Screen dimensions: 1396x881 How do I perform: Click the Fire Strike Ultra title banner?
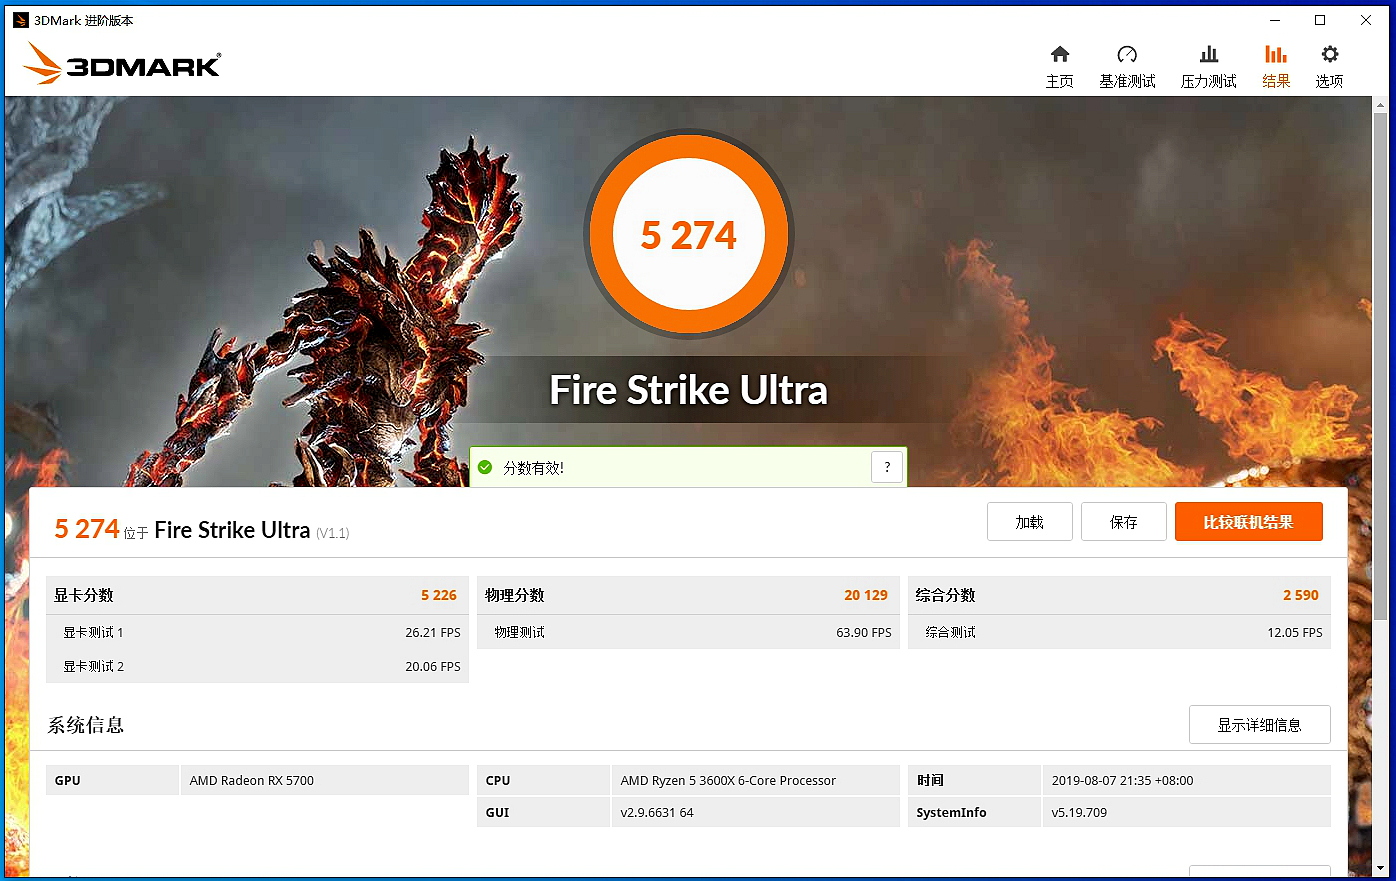(x=688, y=390)
